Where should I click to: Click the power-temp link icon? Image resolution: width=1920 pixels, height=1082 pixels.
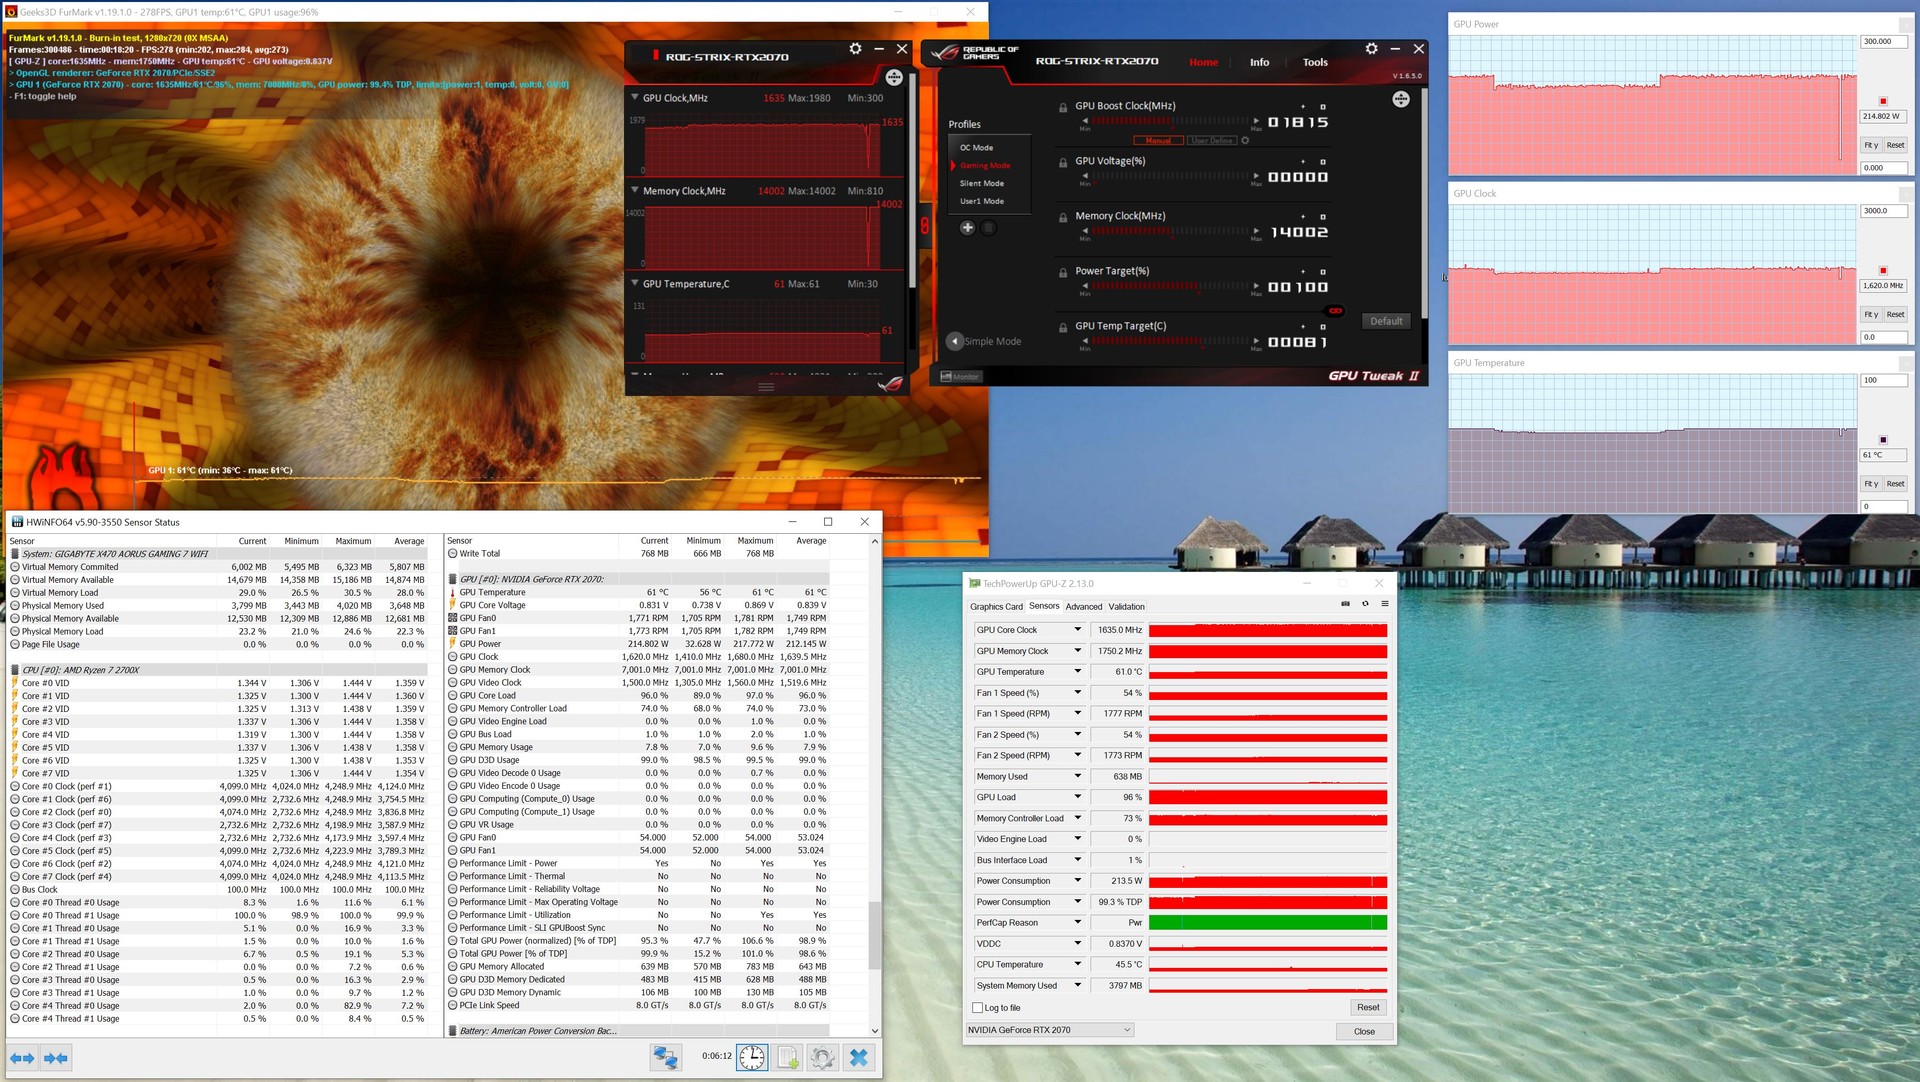pos(1335,311)
